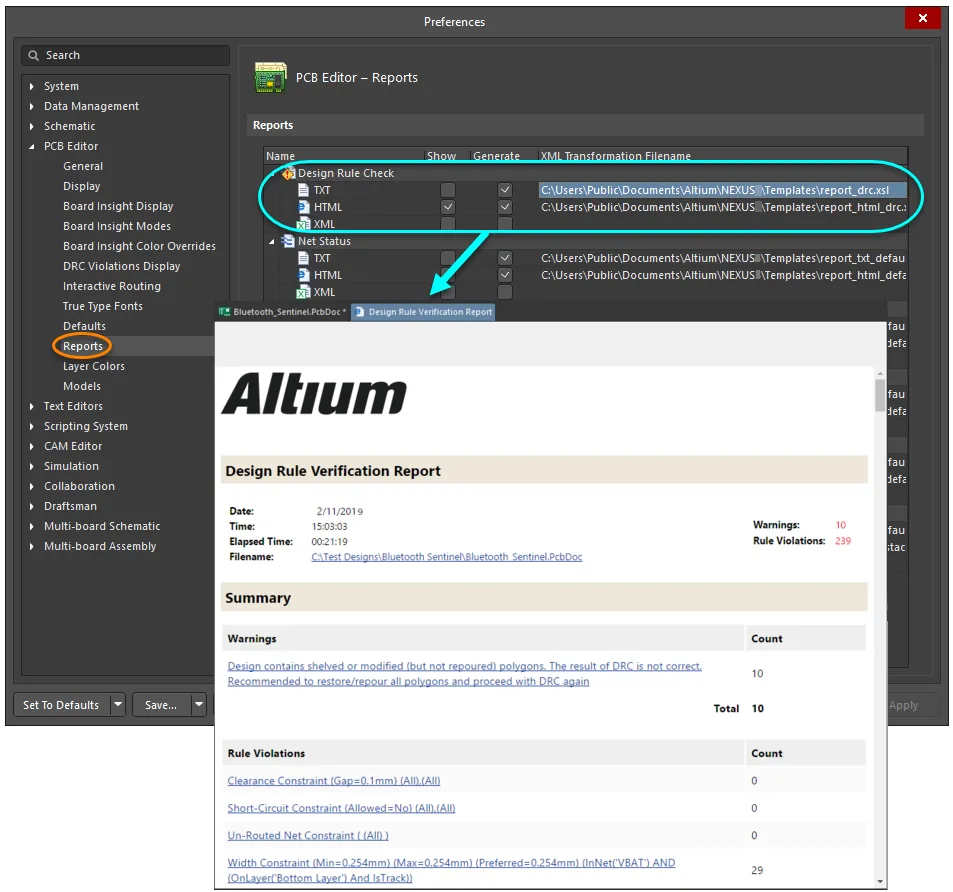Screen dimensions: 953x892
Task: Open the Bluetooth_Sentinel.PcbDoc filename link
Action: [447, 557]
